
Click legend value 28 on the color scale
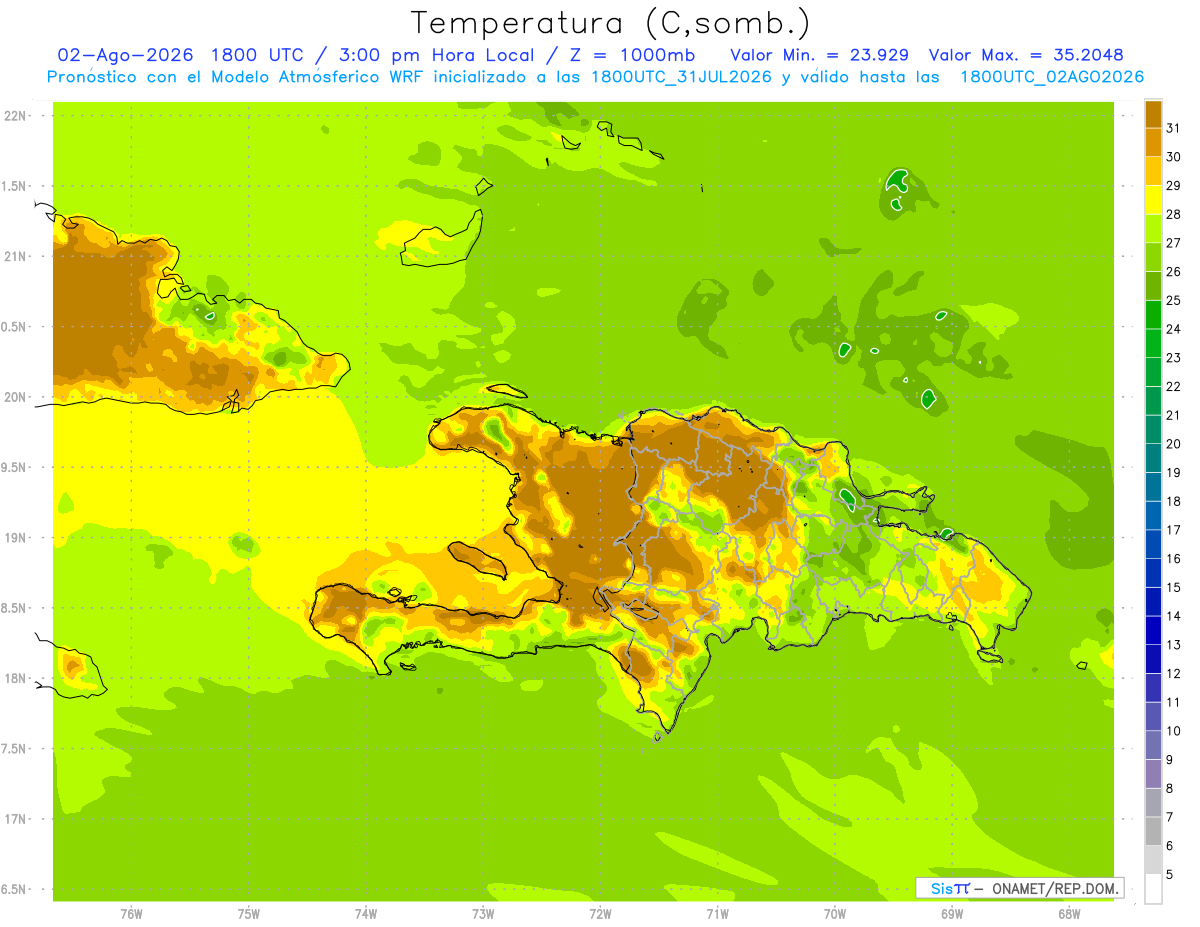(x=1173, y=214)
